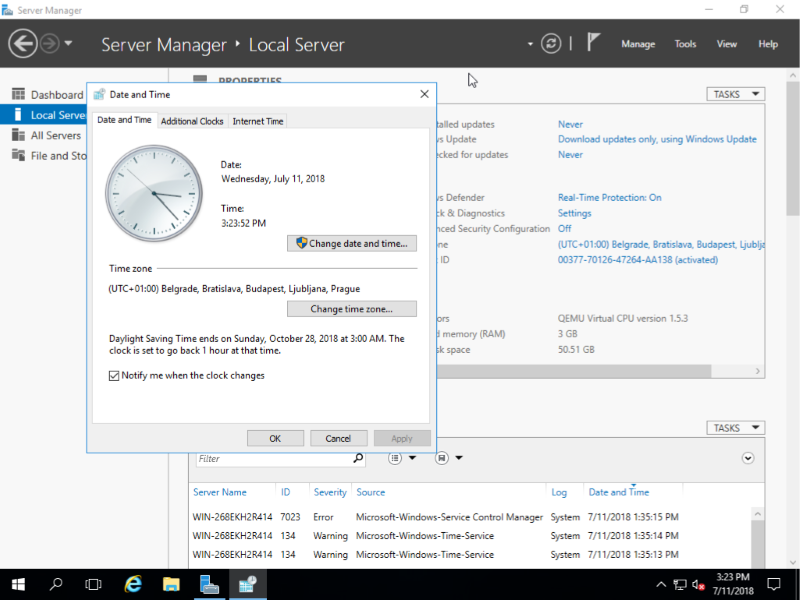Sort events by Source column
800x600 pixels.
click(x=370, y=492)
